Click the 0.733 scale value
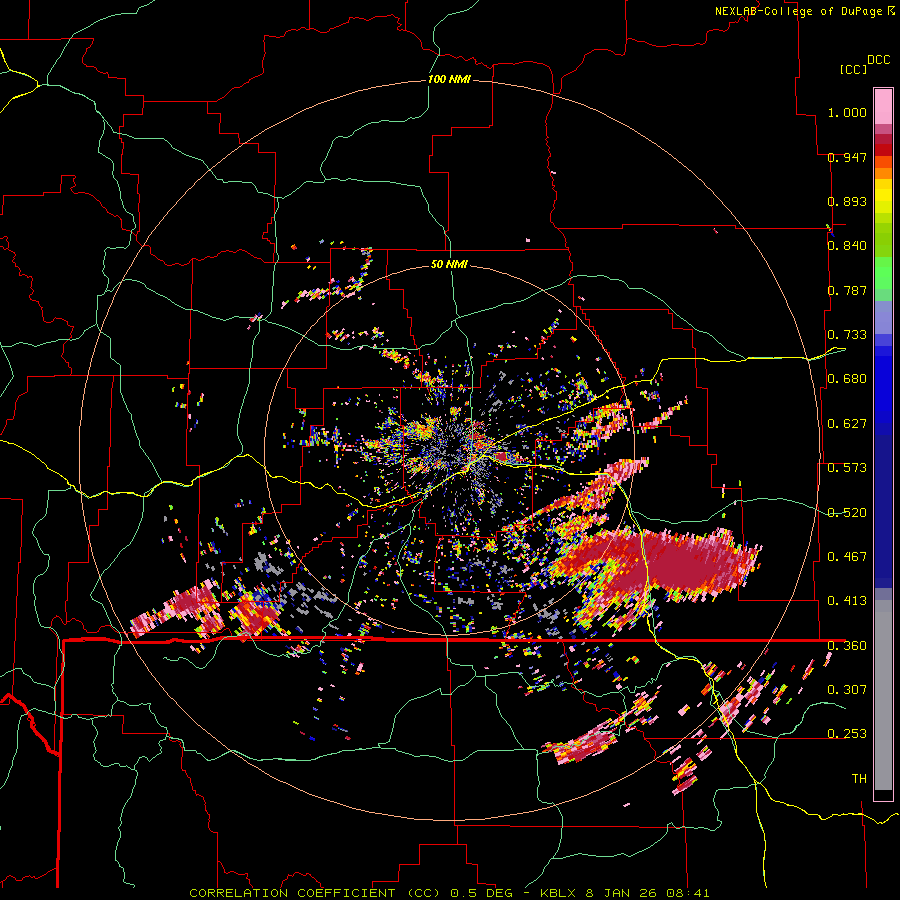The width and height of the screenshot is (900, 900). click(x=847, y=335)
